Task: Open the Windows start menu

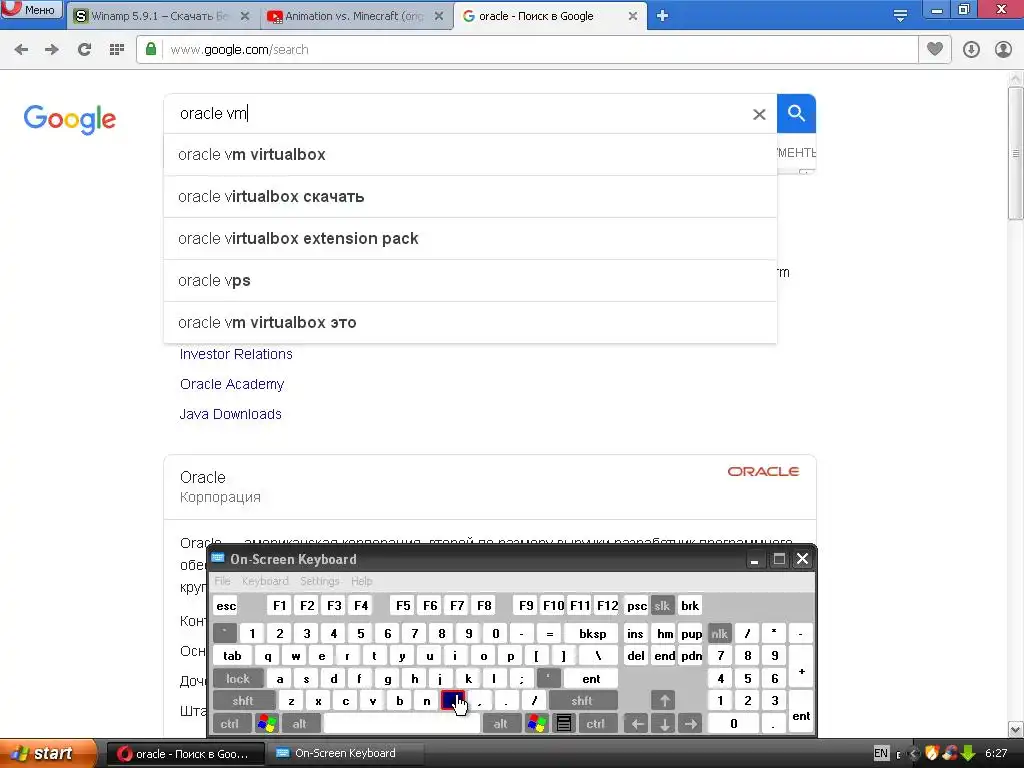Action: (47, 753)
